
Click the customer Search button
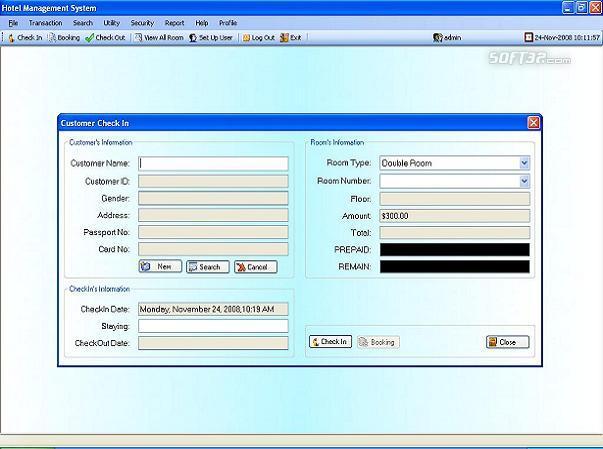(x=208, y=266)
